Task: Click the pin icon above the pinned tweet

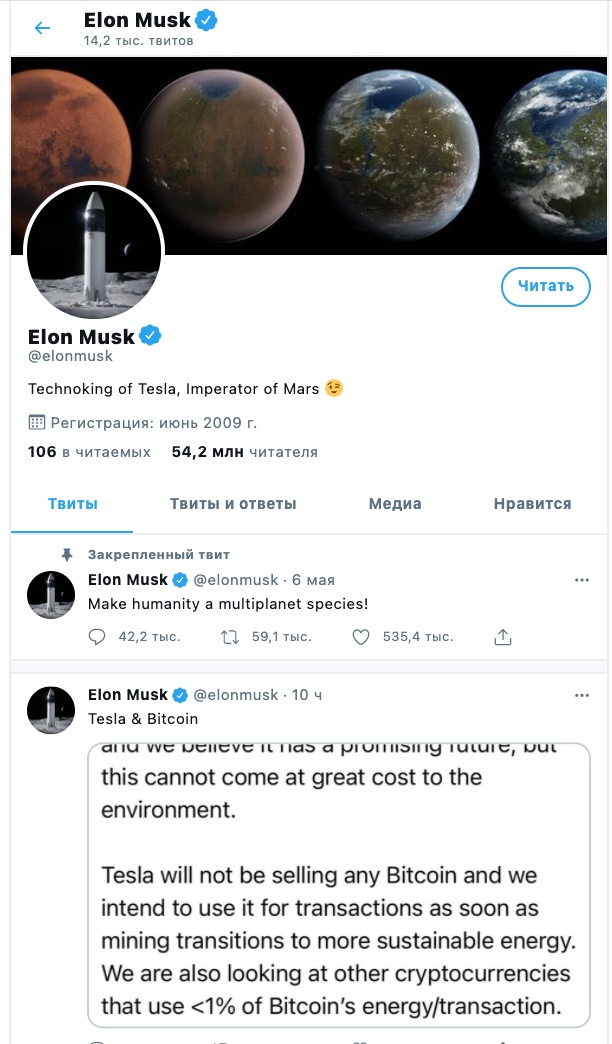Action: click(67, 554)
